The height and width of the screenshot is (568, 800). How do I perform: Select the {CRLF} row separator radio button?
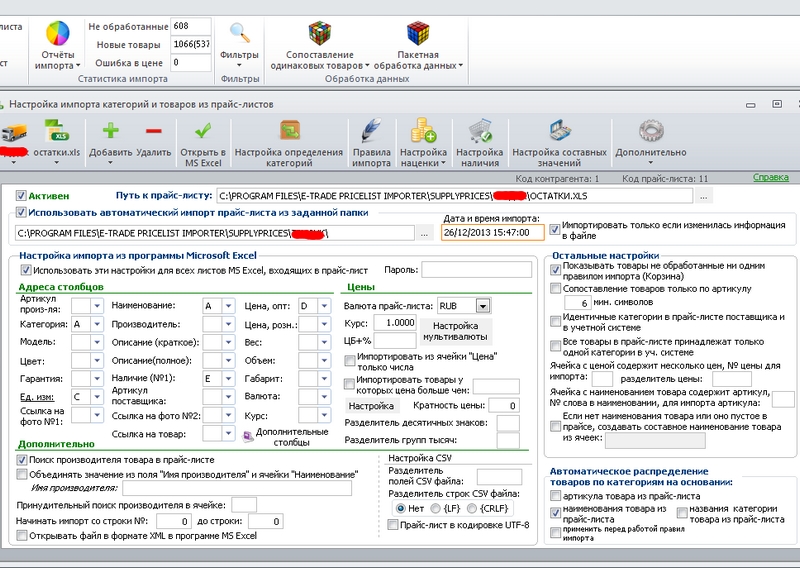point(472,508)
